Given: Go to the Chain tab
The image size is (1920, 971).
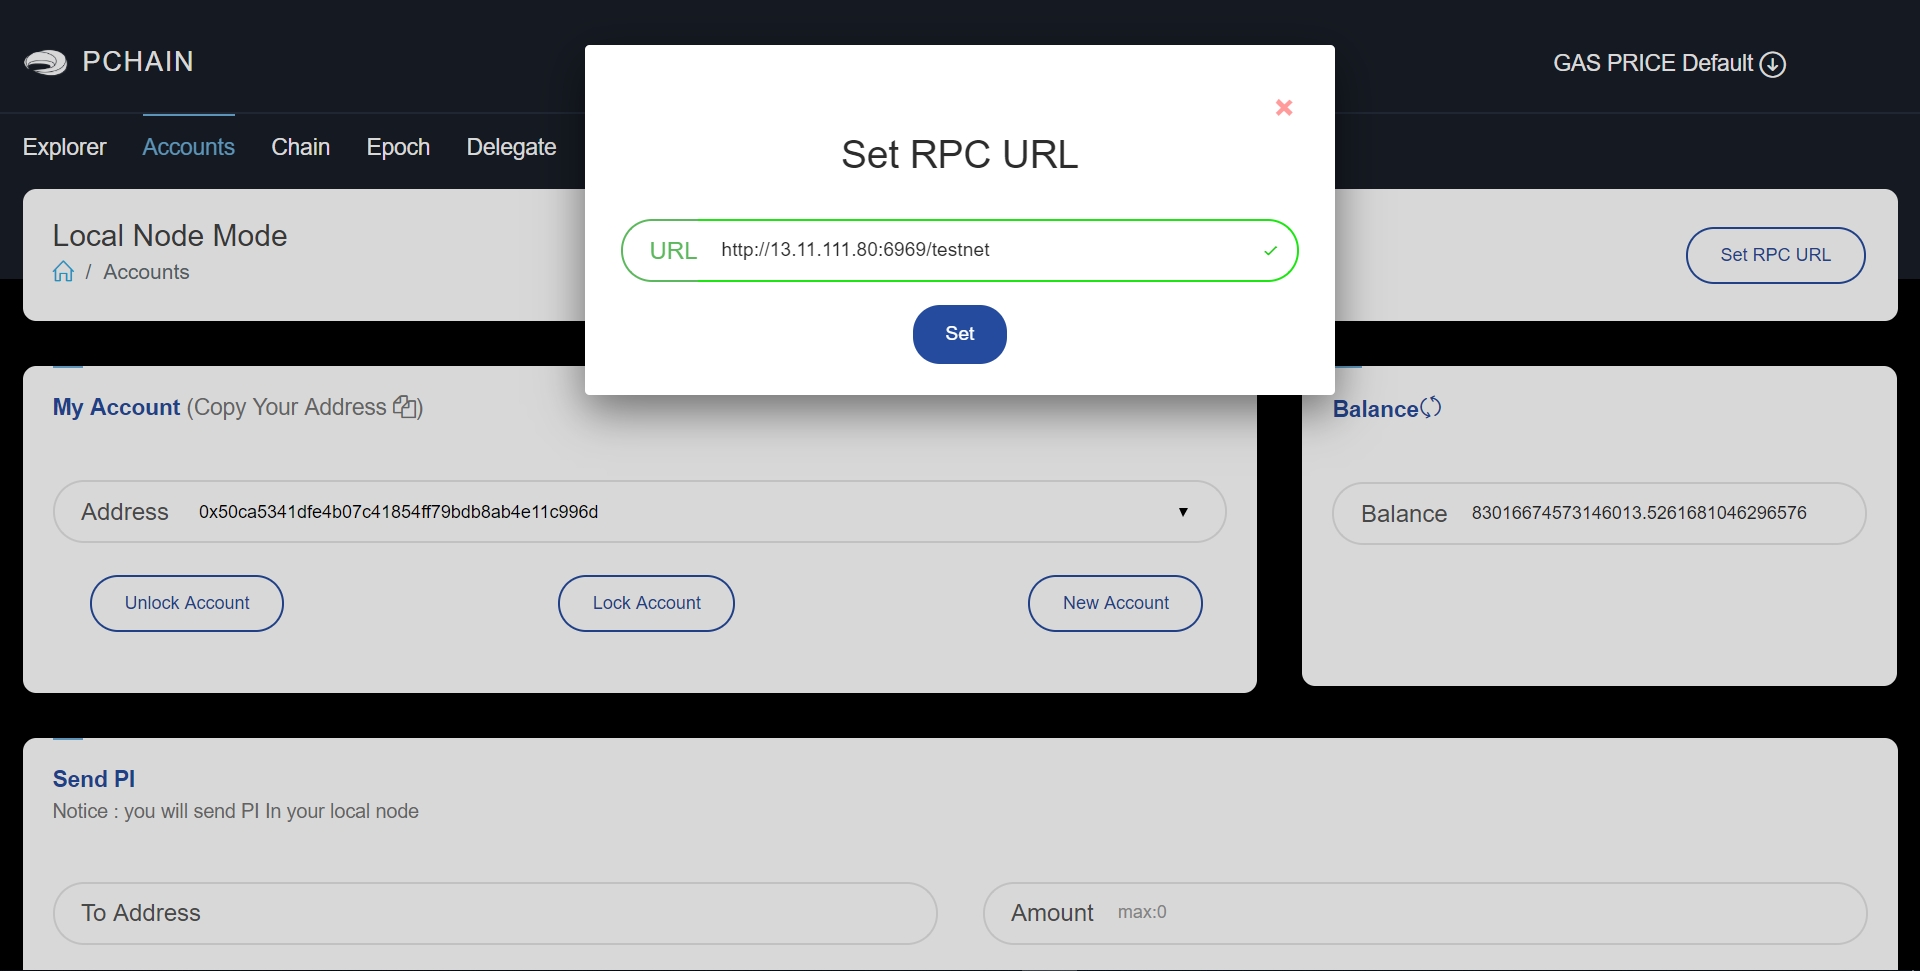Looking at the screenshot, I should click(x=300, y=147).
